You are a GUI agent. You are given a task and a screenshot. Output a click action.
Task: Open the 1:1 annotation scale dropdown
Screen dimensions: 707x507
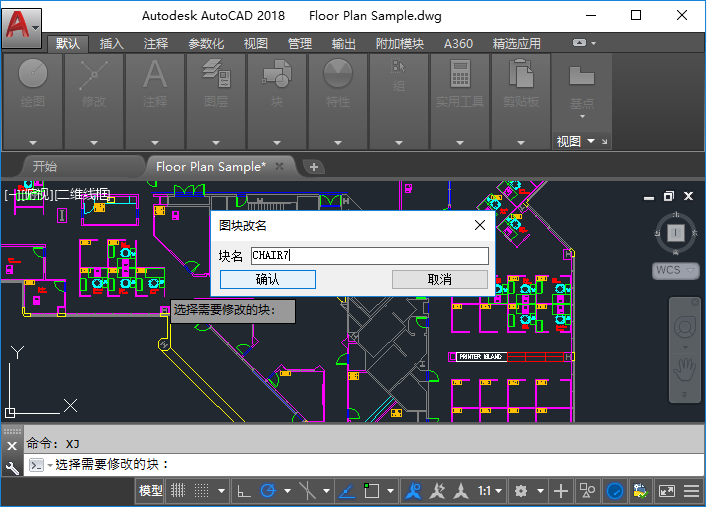point(490,491)
